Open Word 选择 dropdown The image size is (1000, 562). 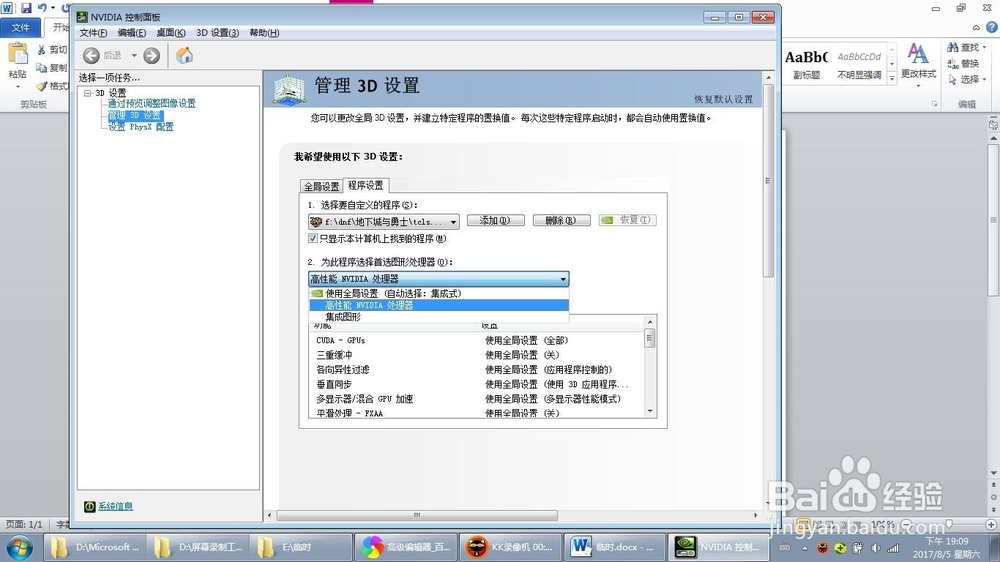(967, 79)
